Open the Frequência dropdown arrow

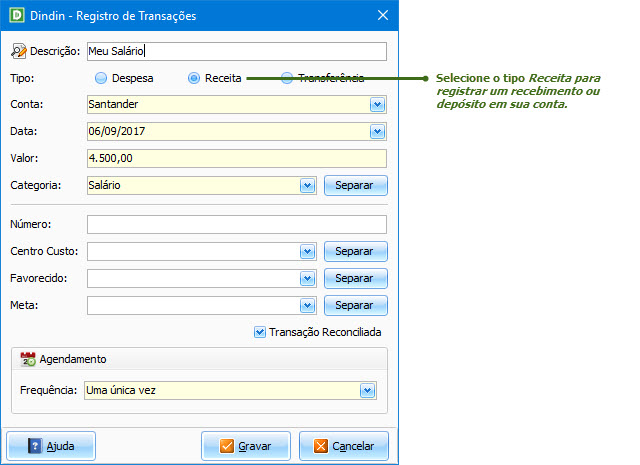point(367,390)
